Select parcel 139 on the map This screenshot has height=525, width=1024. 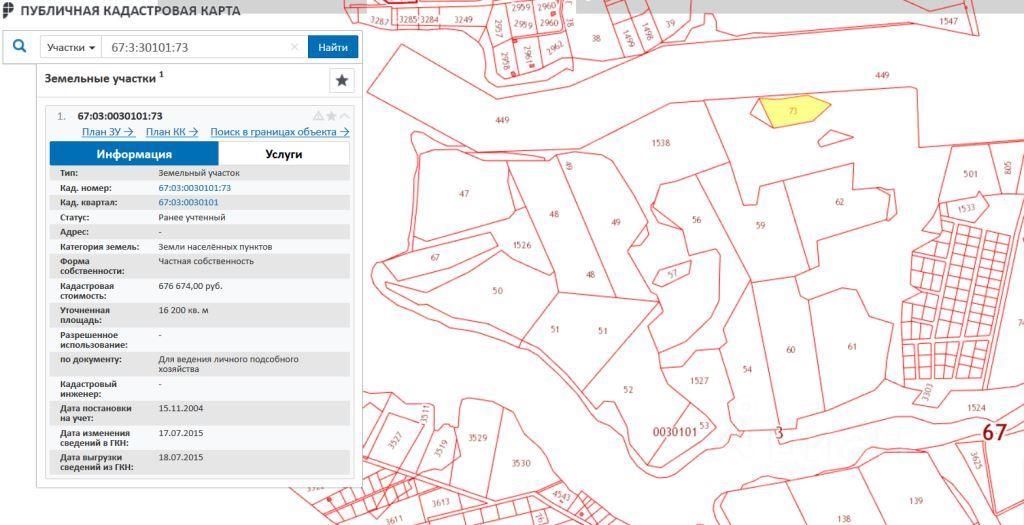pos(916,501)
